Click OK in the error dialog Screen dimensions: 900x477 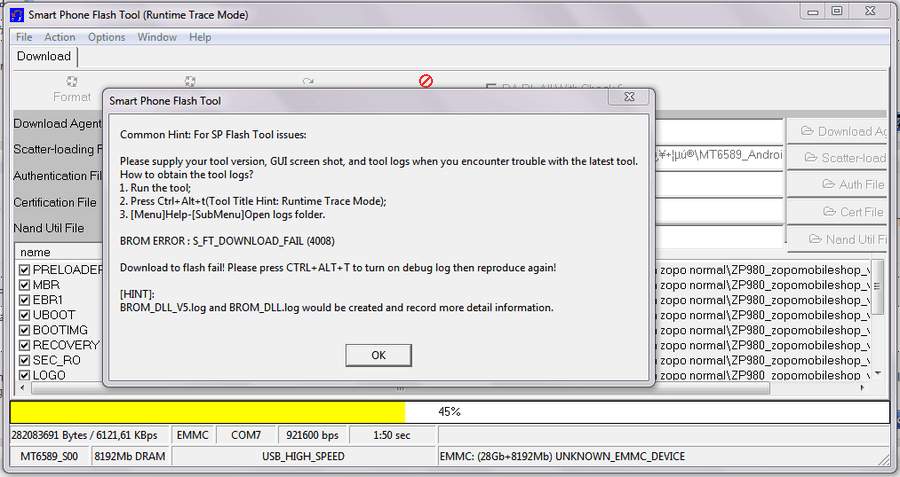[x=378, y=355]
